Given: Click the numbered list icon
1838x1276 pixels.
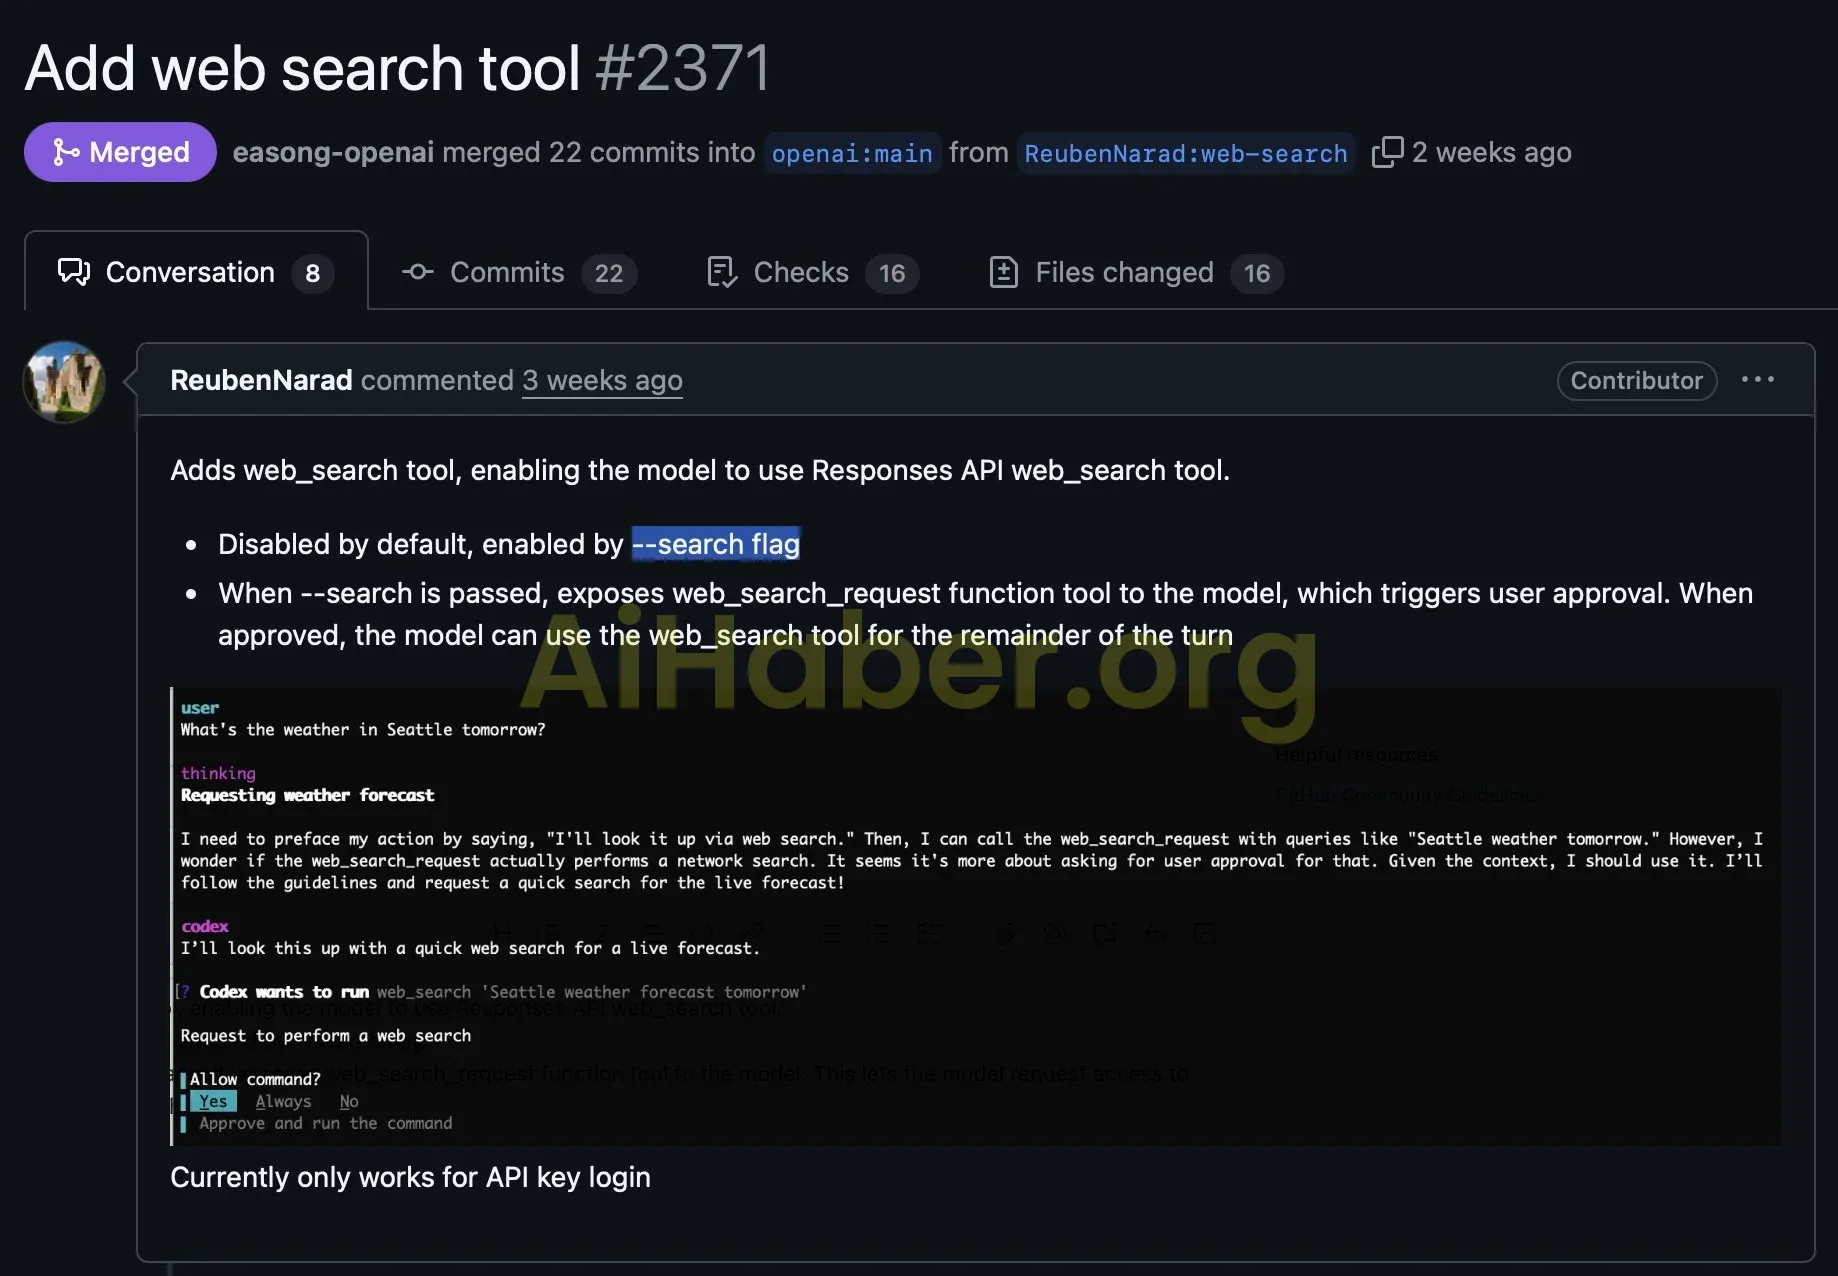Looking at the screenshot, I should (880, 932).
